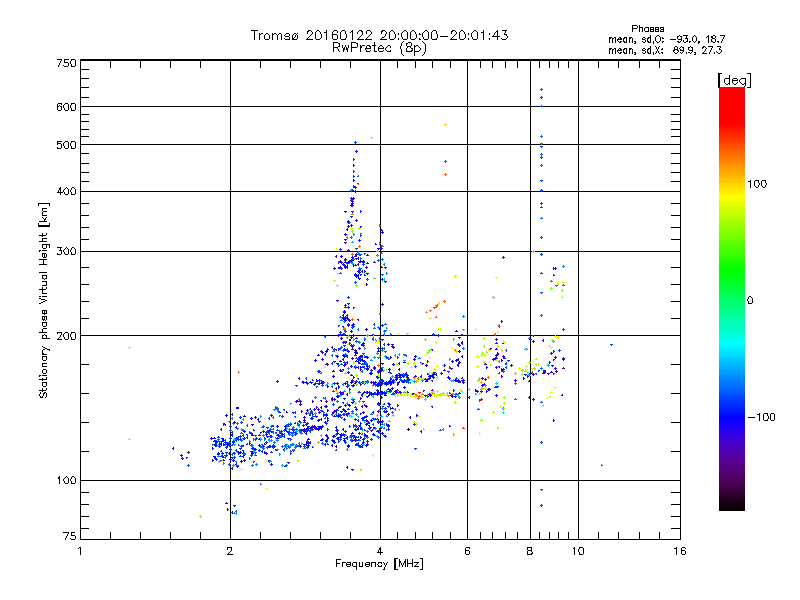Click the x-axis label "16"
This screenshot has height=600, width=800.
[680, 551]
